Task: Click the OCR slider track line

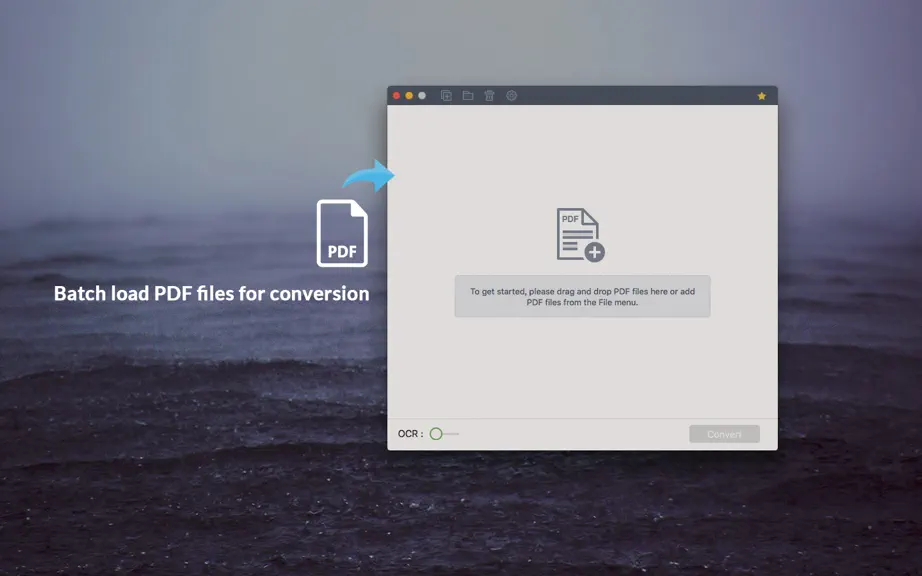Action: click(x=452, y=434)
